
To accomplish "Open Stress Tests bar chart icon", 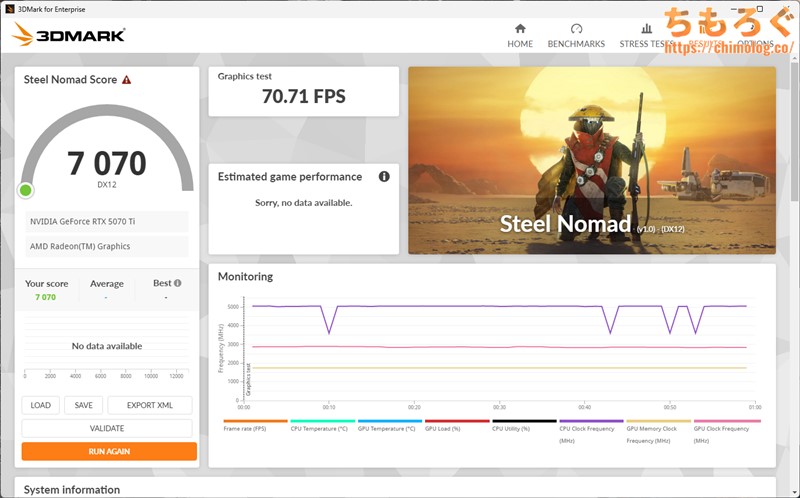I will [x=646, y=29].
